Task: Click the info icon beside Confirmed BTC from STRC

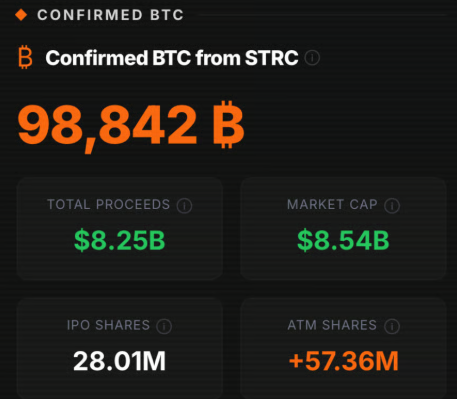Action: [x=312, y=58]
